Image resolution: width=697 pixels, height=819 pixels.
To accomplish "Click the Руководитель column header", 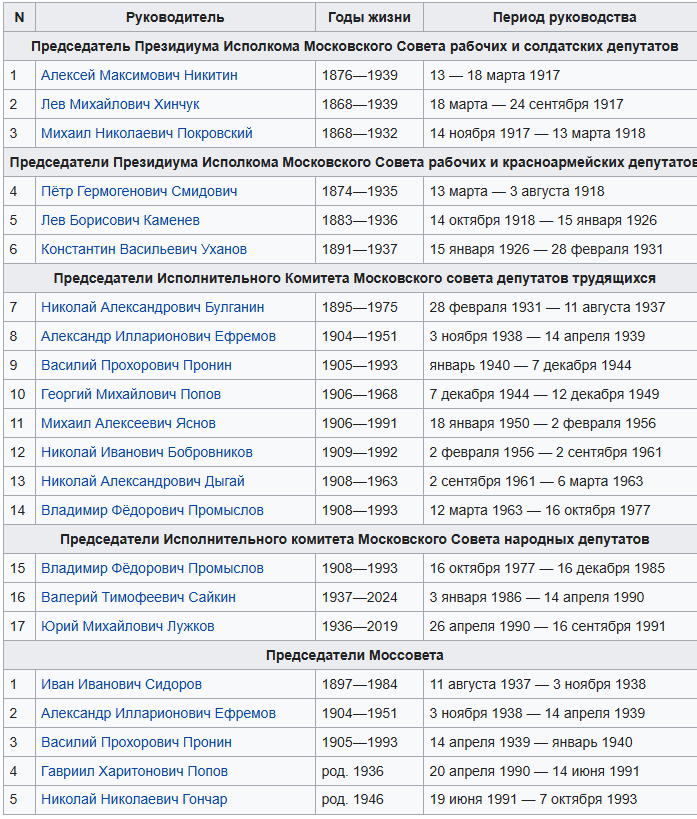I will point(175,17).
